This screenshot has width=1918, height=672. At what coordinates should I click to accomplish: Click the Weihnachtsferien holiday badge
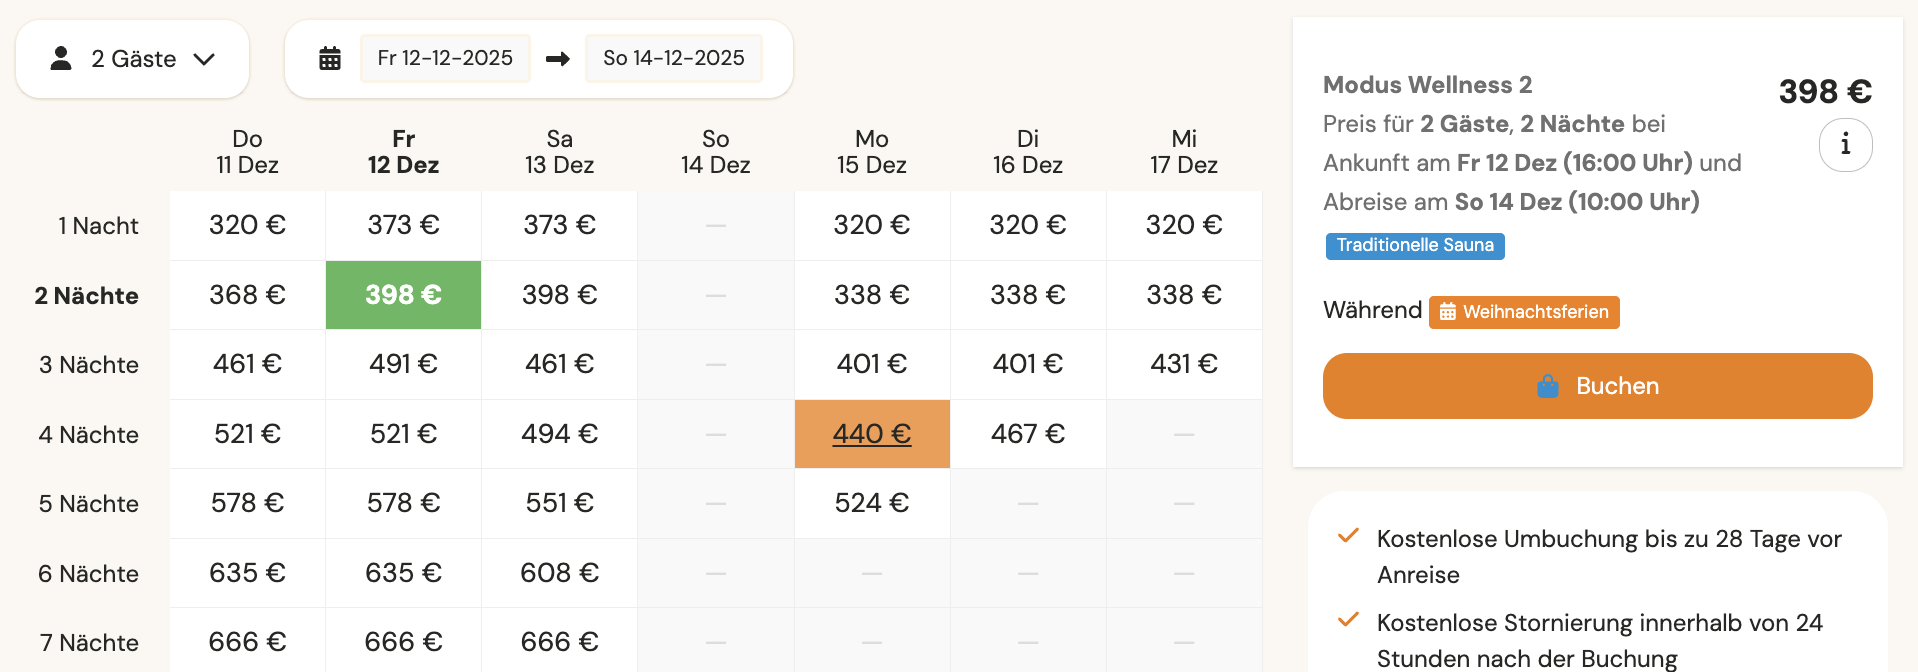(1524, 312)
